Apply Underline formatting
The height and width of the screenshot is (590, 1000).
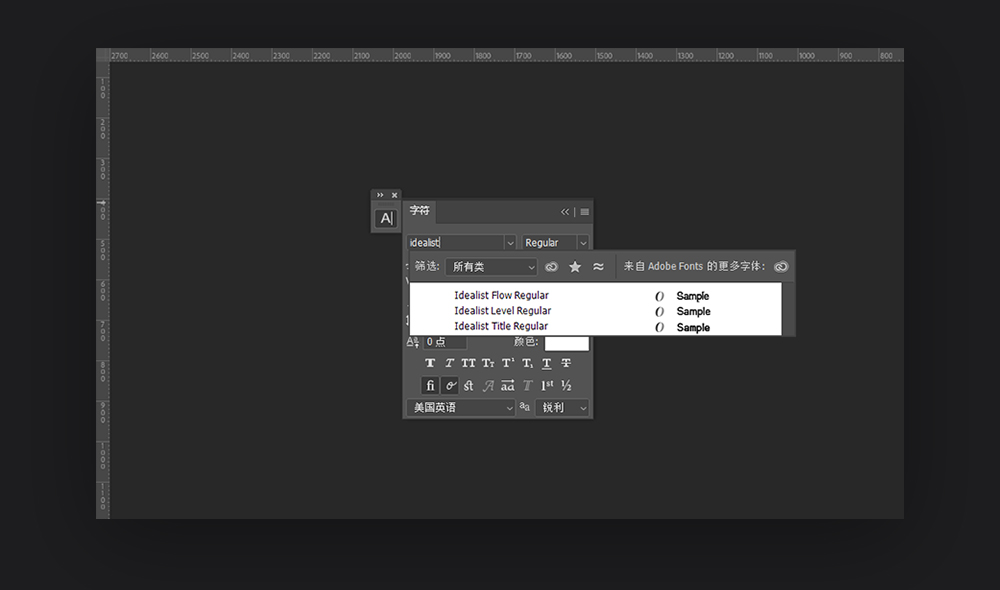[547, 363]
